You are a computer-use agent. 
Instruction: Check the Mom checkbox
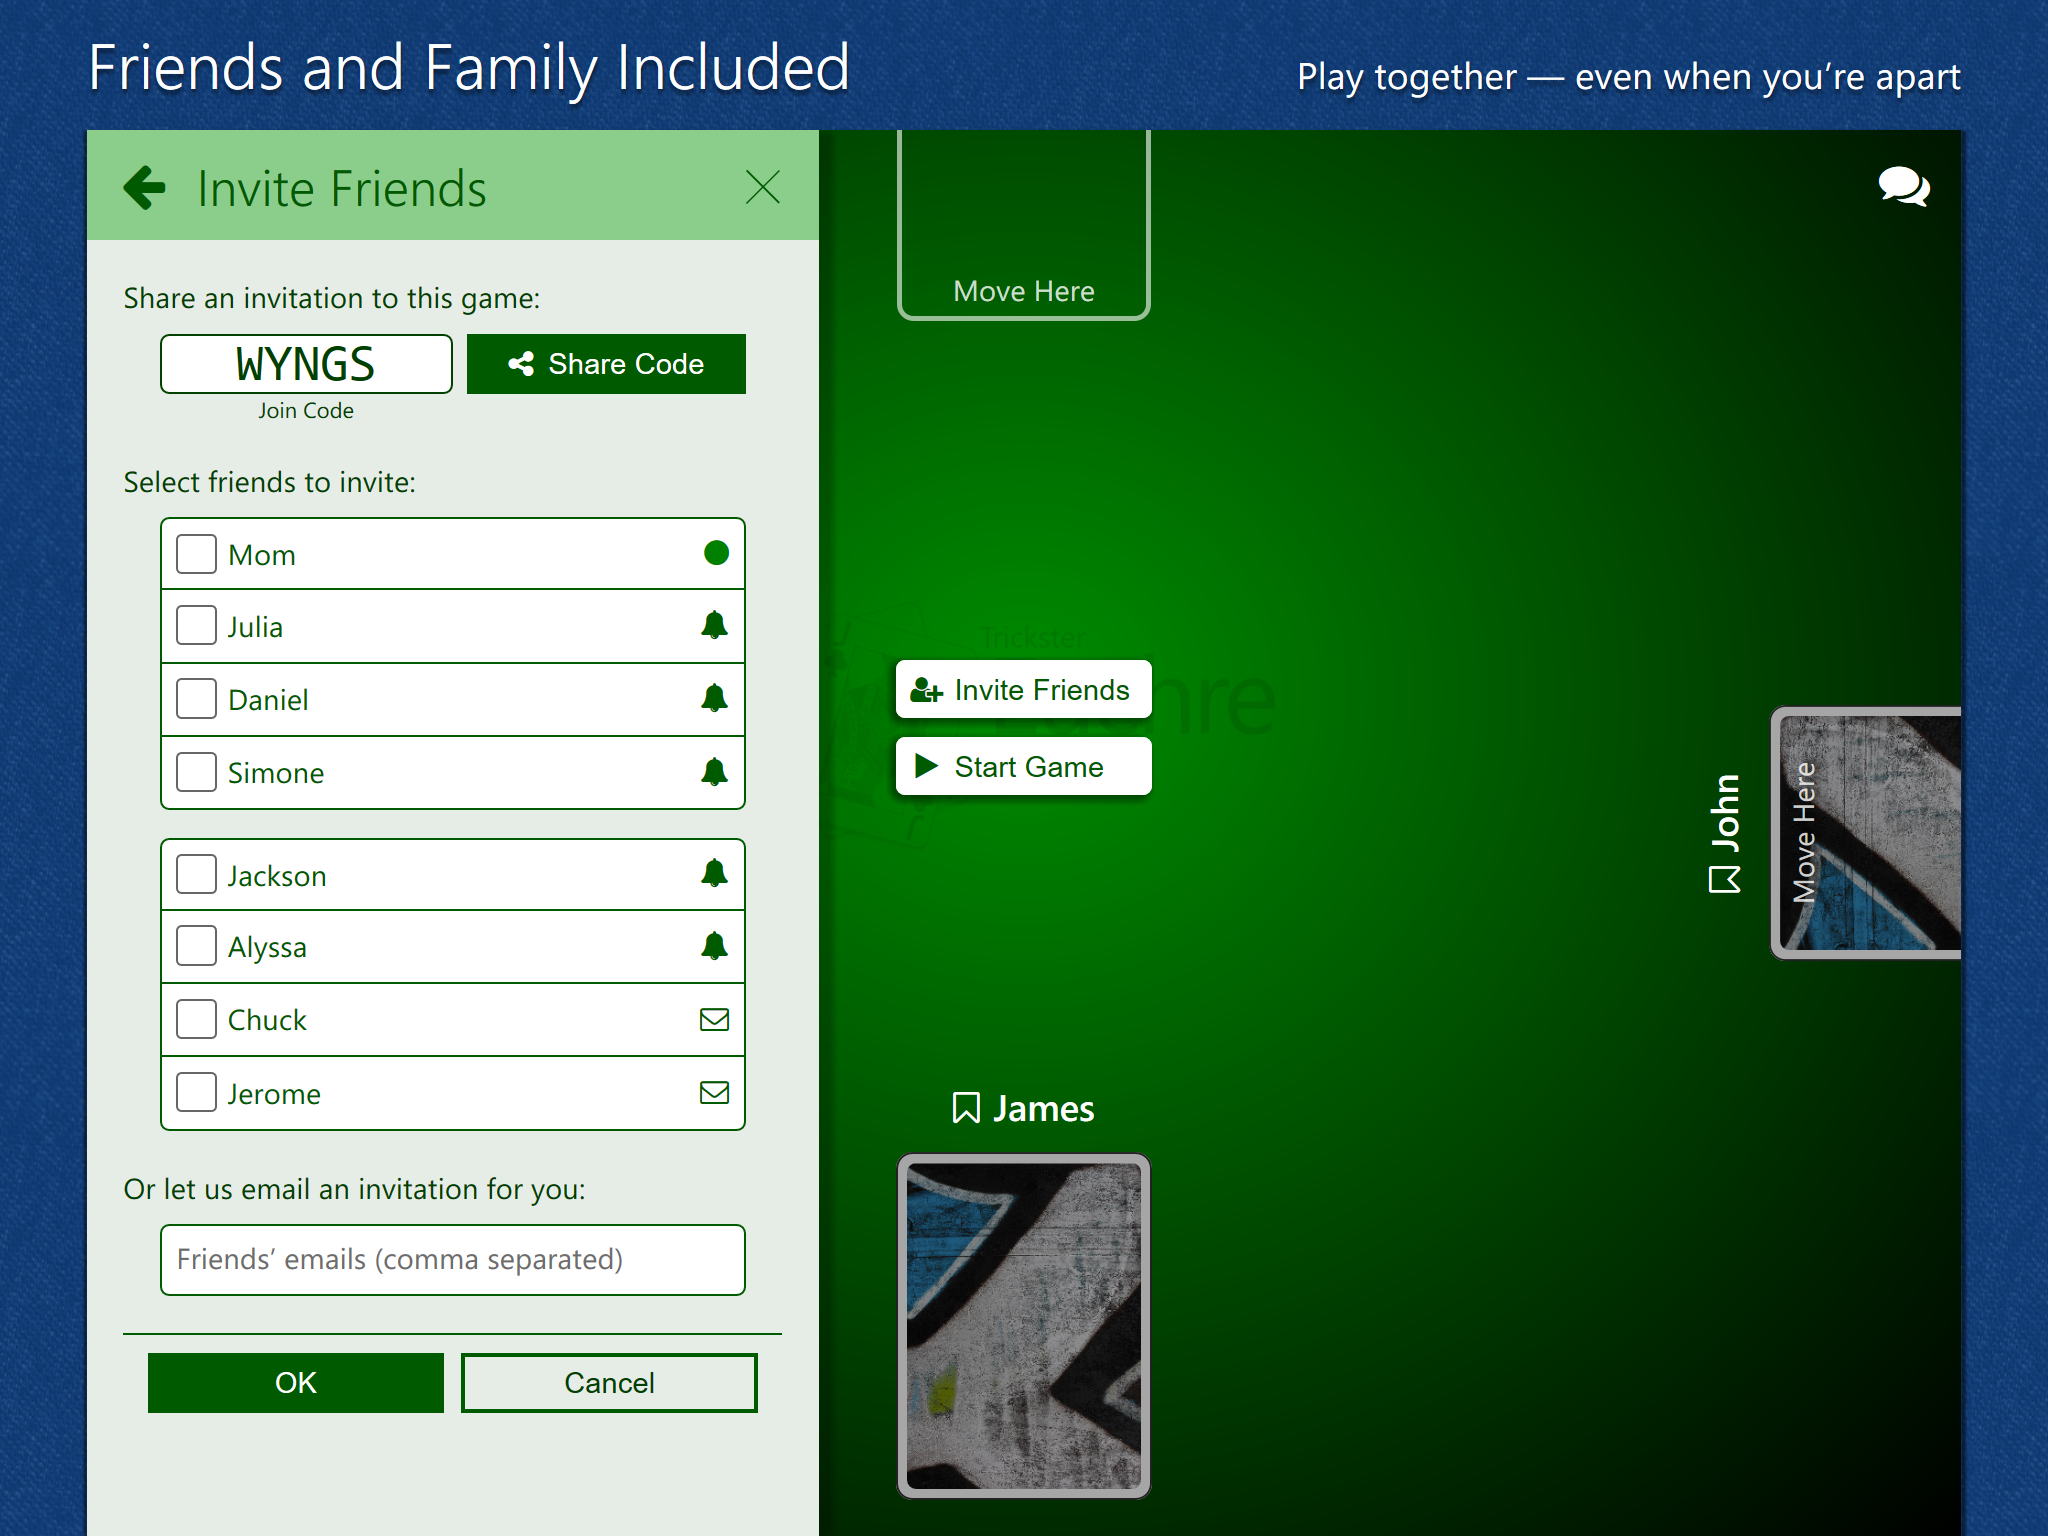(196, 554)
